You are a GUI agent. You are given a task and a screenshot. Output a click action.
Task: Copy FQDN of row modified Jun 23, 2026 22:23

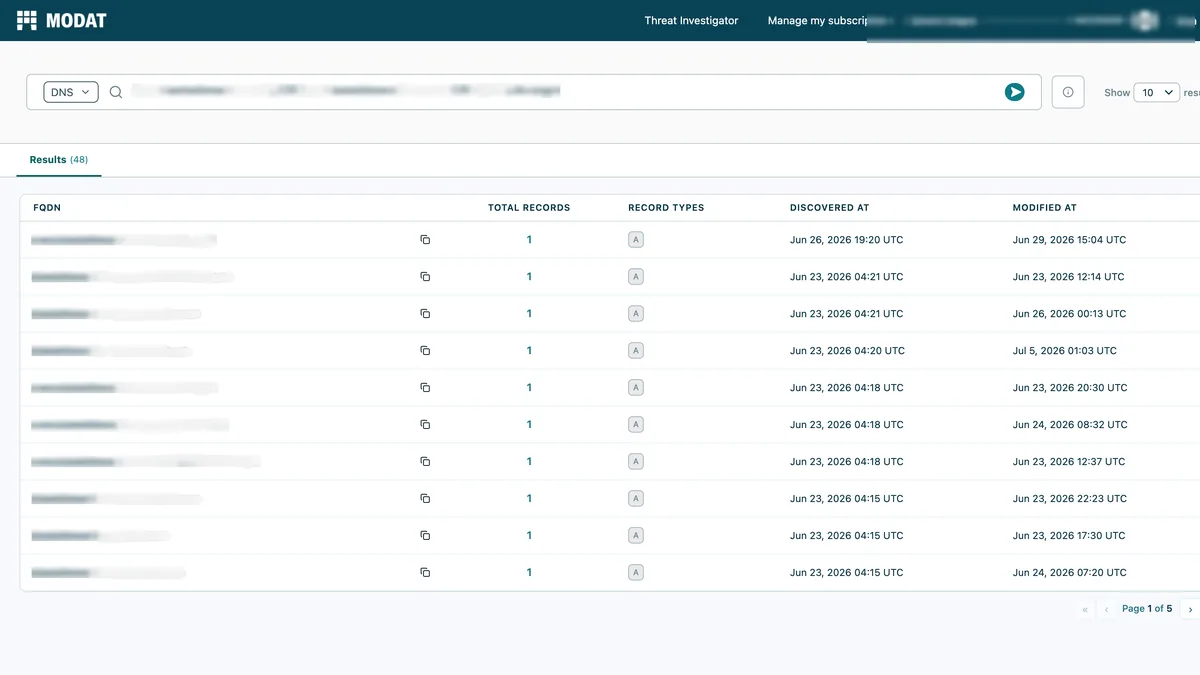coord(425,499)
